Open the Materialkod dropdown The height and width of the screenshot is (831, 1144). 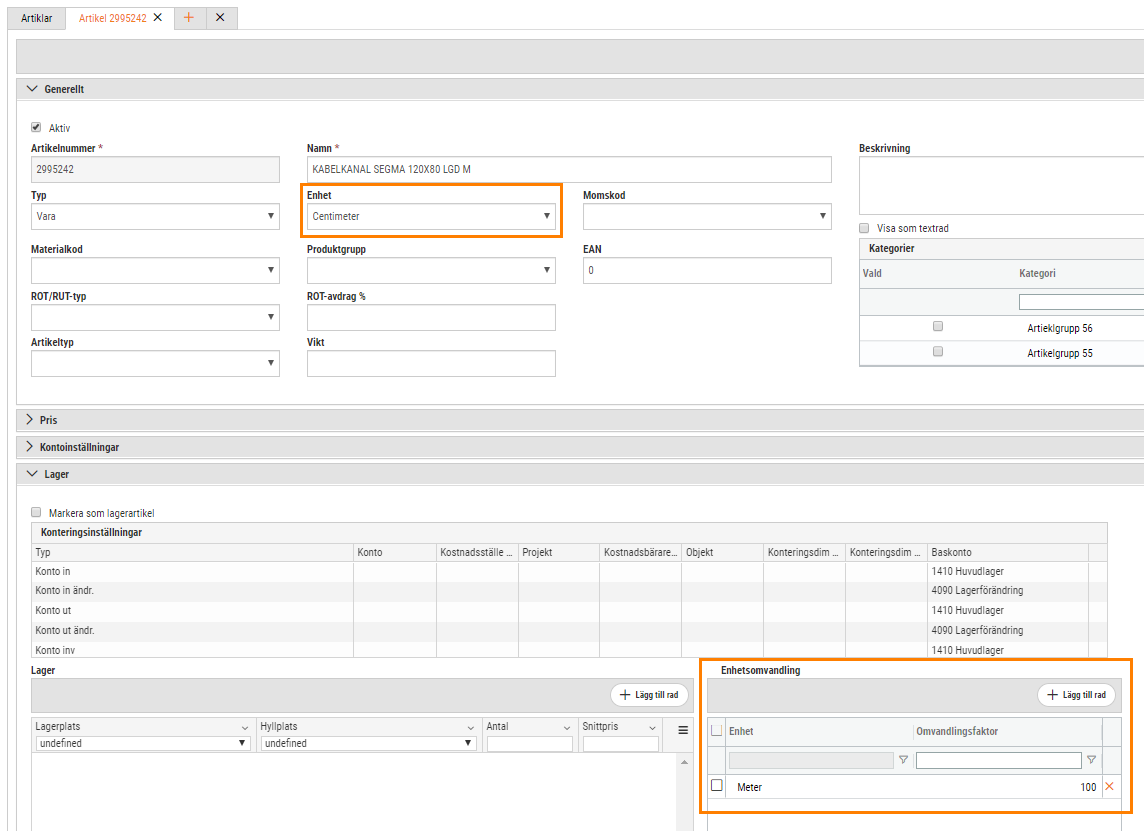[x=155, y=271]
